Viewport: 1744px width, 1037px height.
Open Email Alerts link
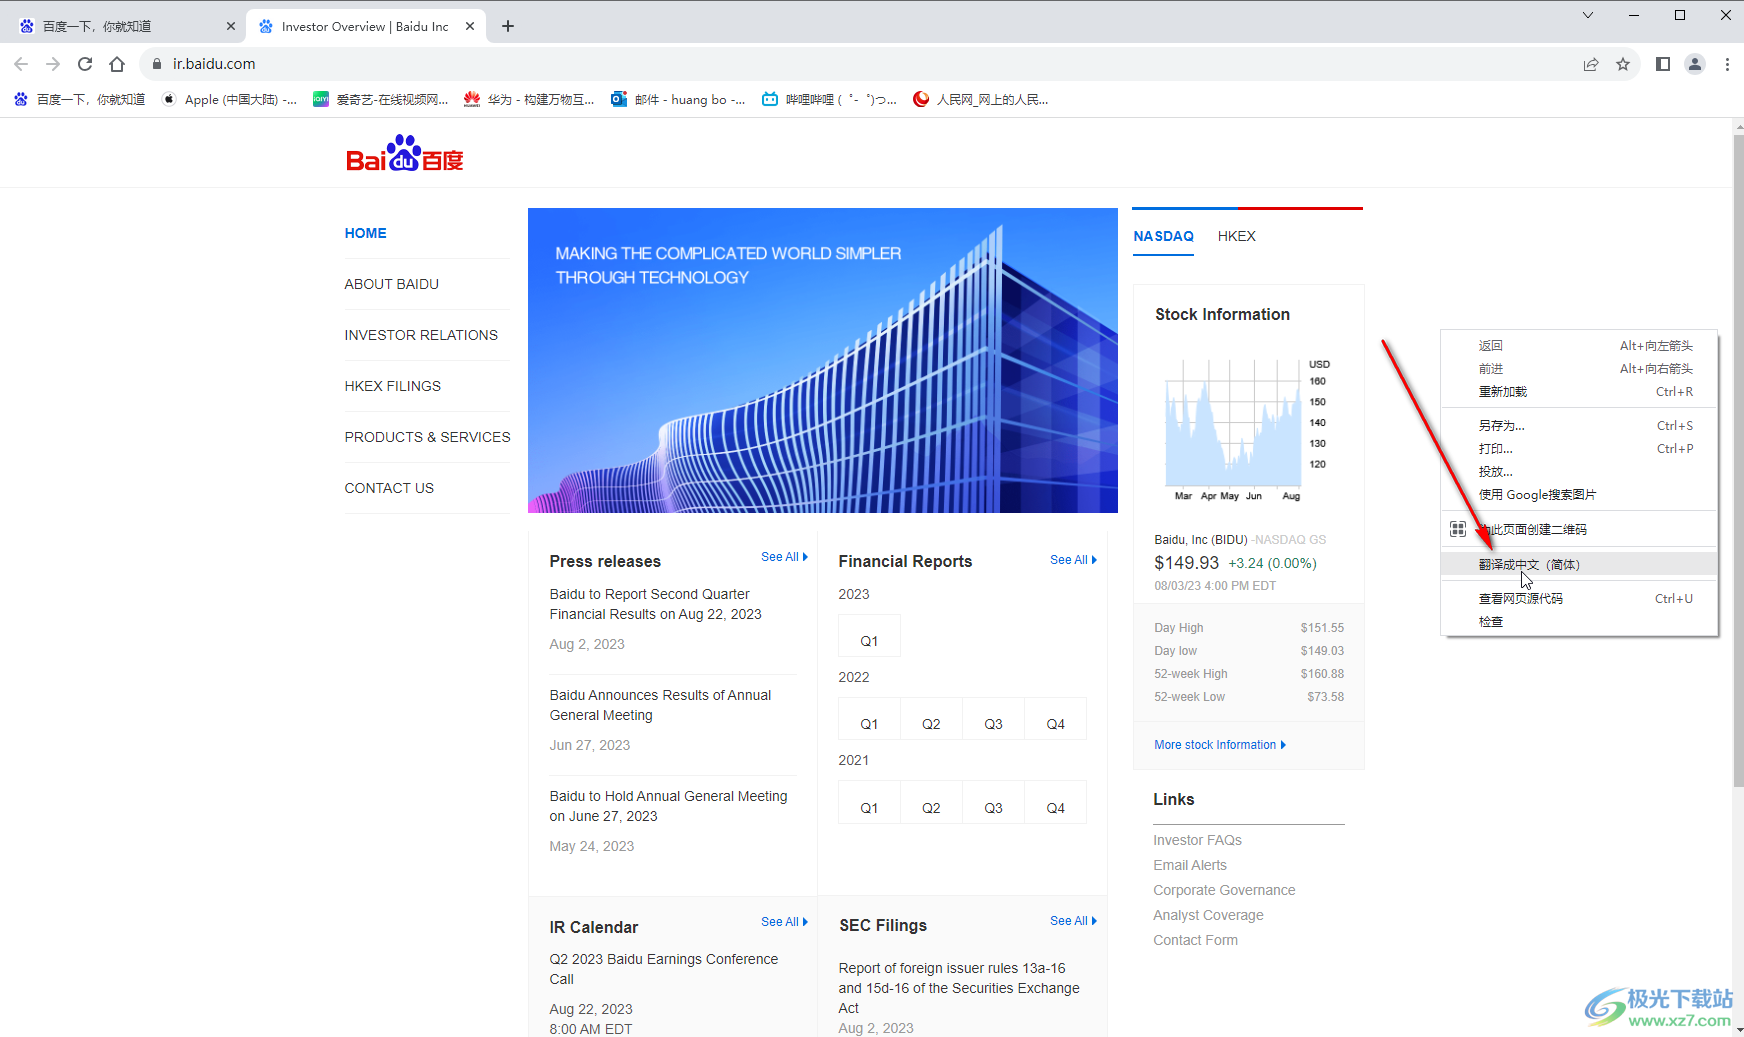(1189, 865)
